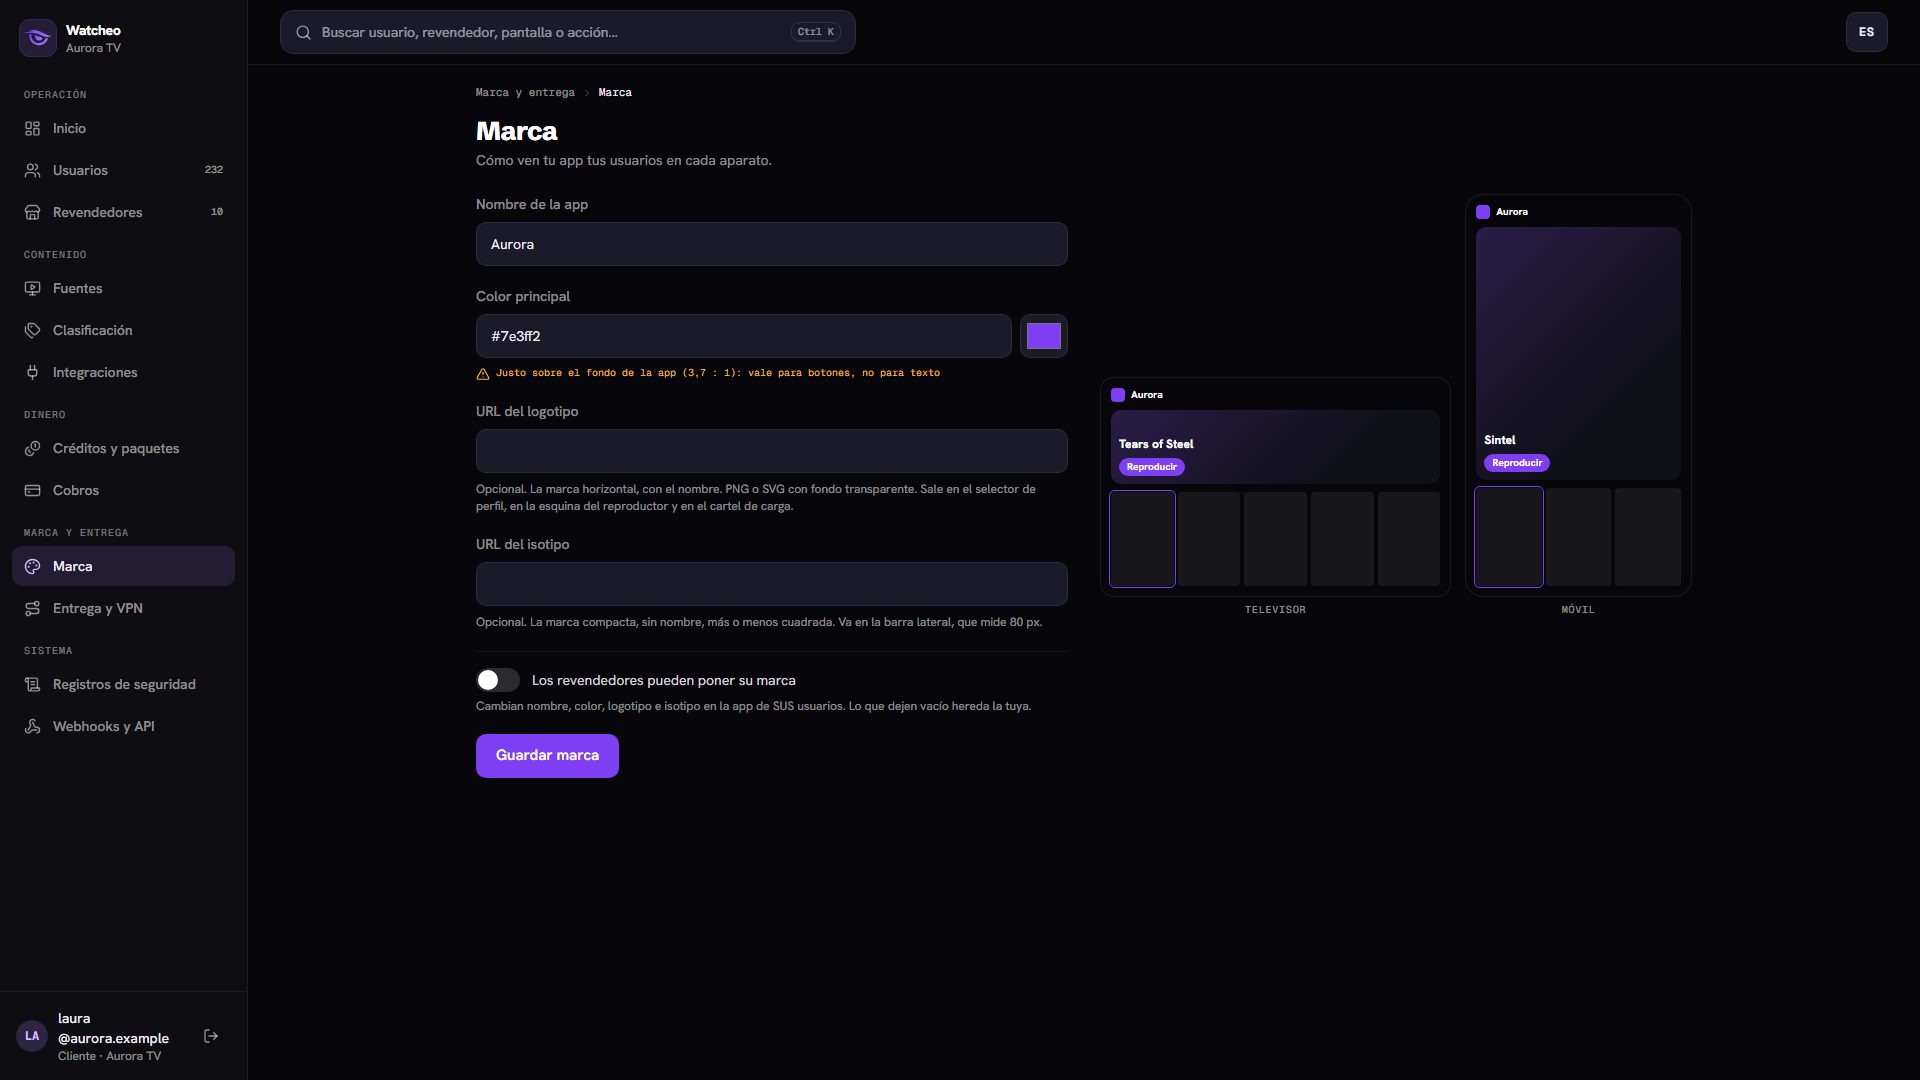The width and height of the screenshot is (1920, 1080).
Task: Click the Inicio dashboard icon
Action: click(x=33, y=129)
